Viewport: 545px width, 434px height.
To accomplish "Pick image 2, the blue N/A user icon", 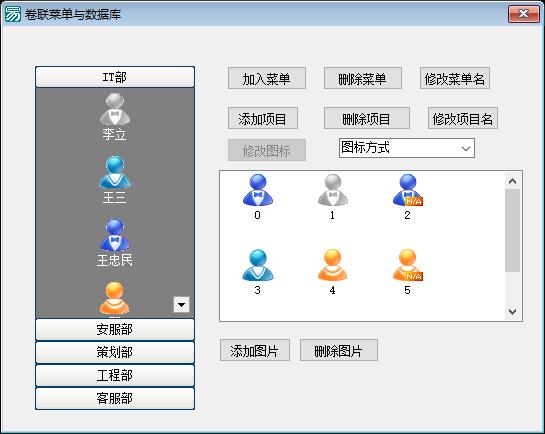I will click(x=408, y=190).
